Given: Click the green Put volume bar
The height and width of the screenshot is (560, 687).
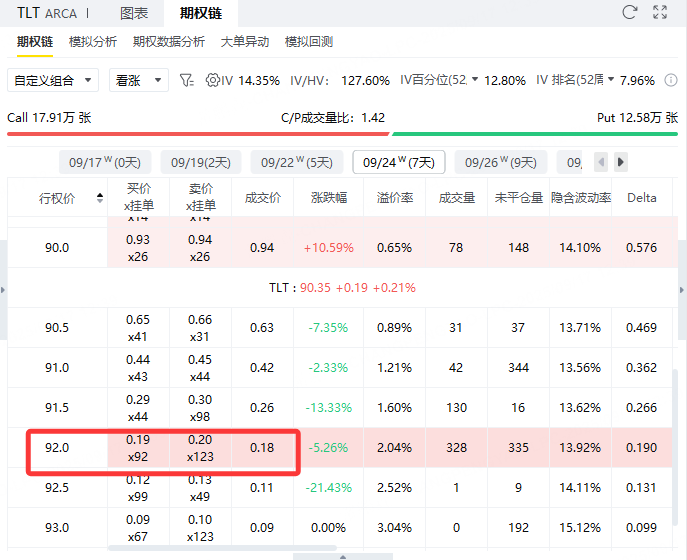Looking at the screenshot, I should point(535,134).
